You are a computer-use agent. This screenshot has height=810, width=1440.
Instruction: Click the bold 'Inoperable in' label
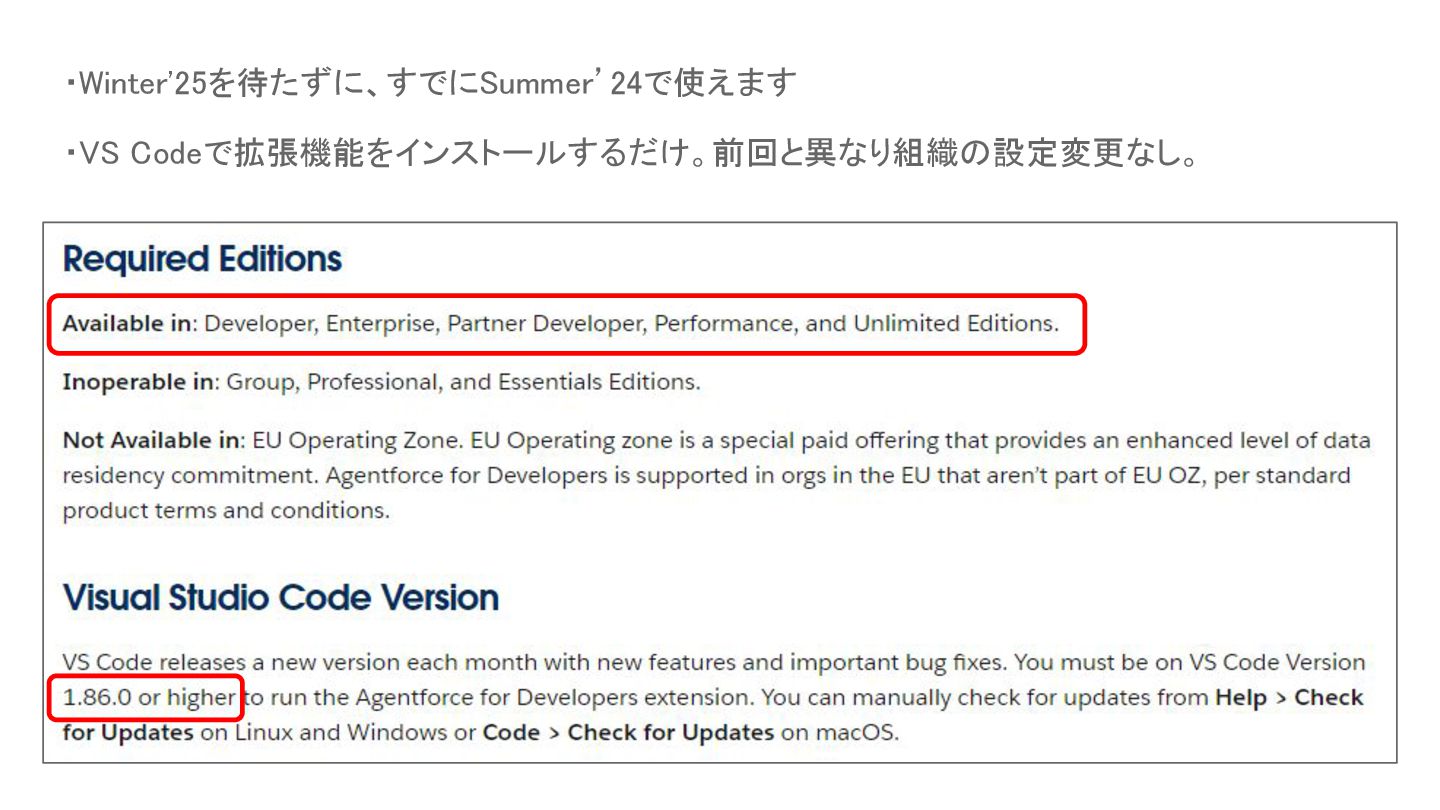138,382
